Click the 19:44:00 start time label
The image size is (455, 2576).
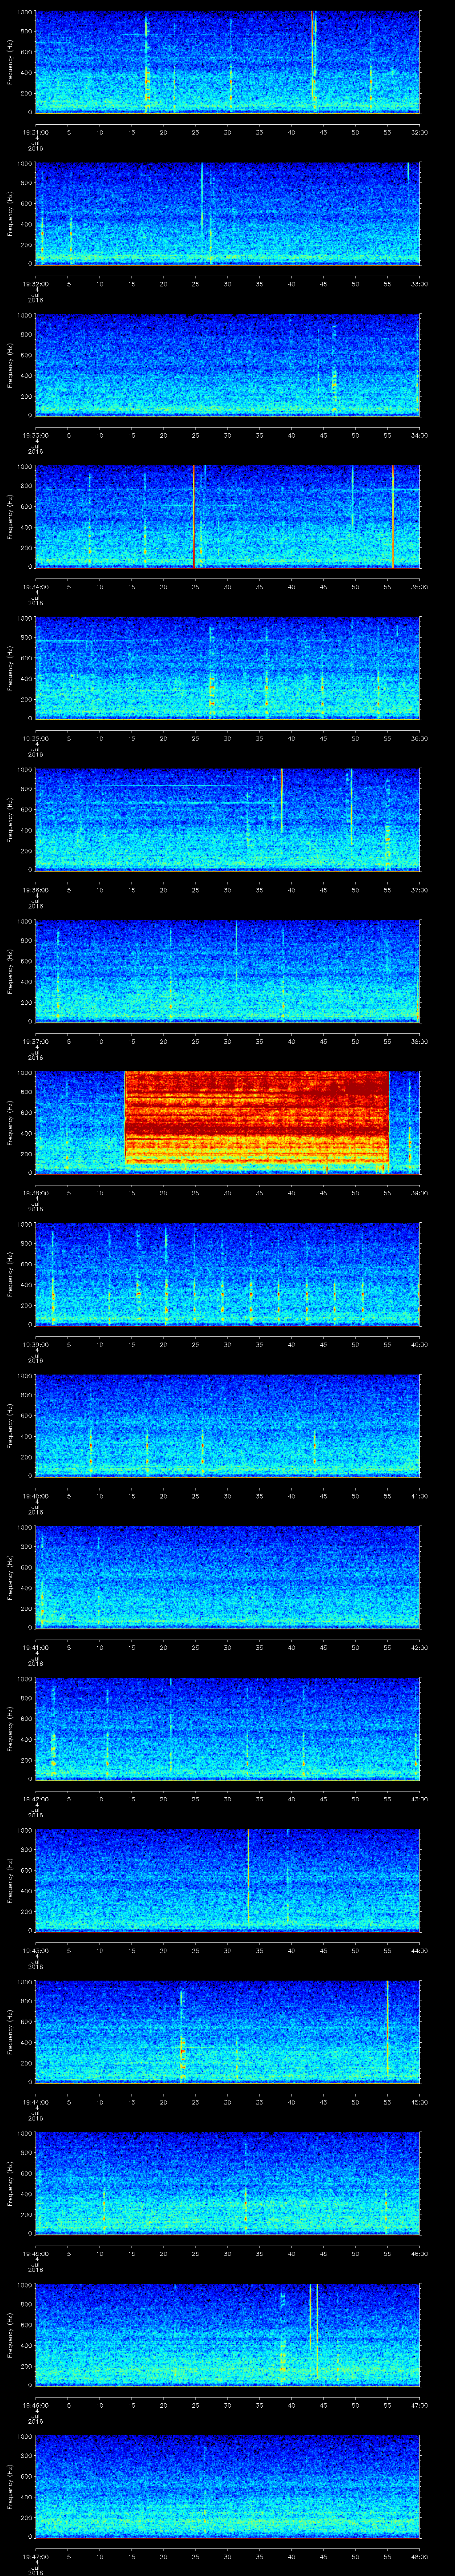coord(36,2101)
